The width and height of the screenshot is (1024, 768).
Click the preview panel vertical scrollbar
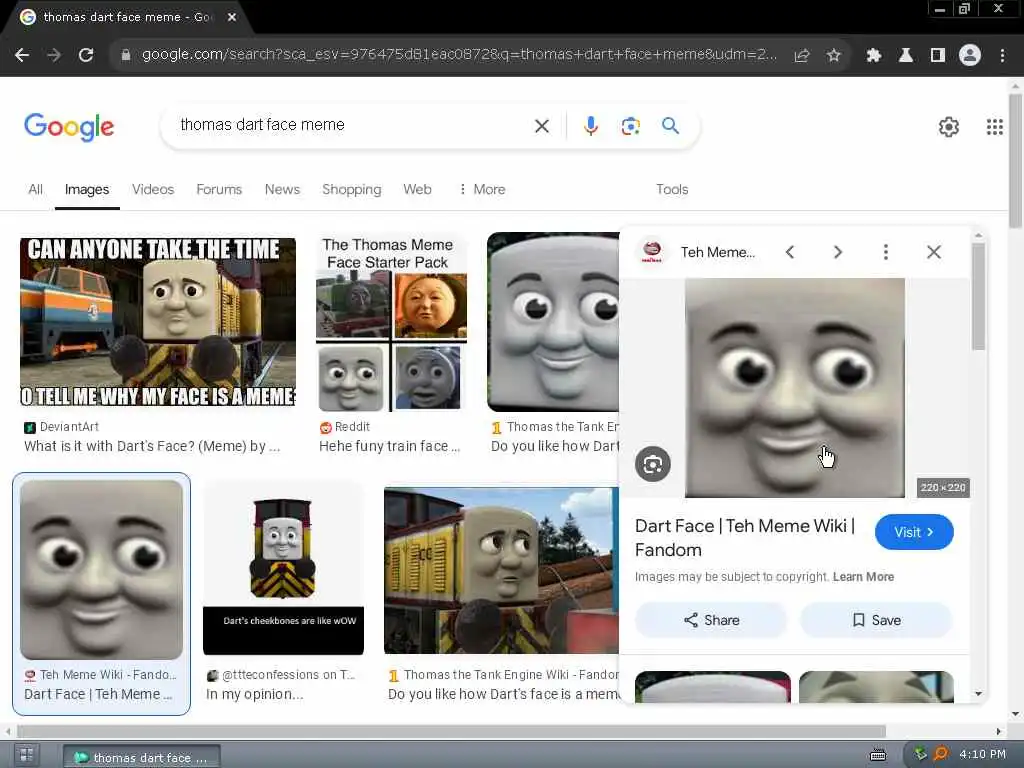978,297
